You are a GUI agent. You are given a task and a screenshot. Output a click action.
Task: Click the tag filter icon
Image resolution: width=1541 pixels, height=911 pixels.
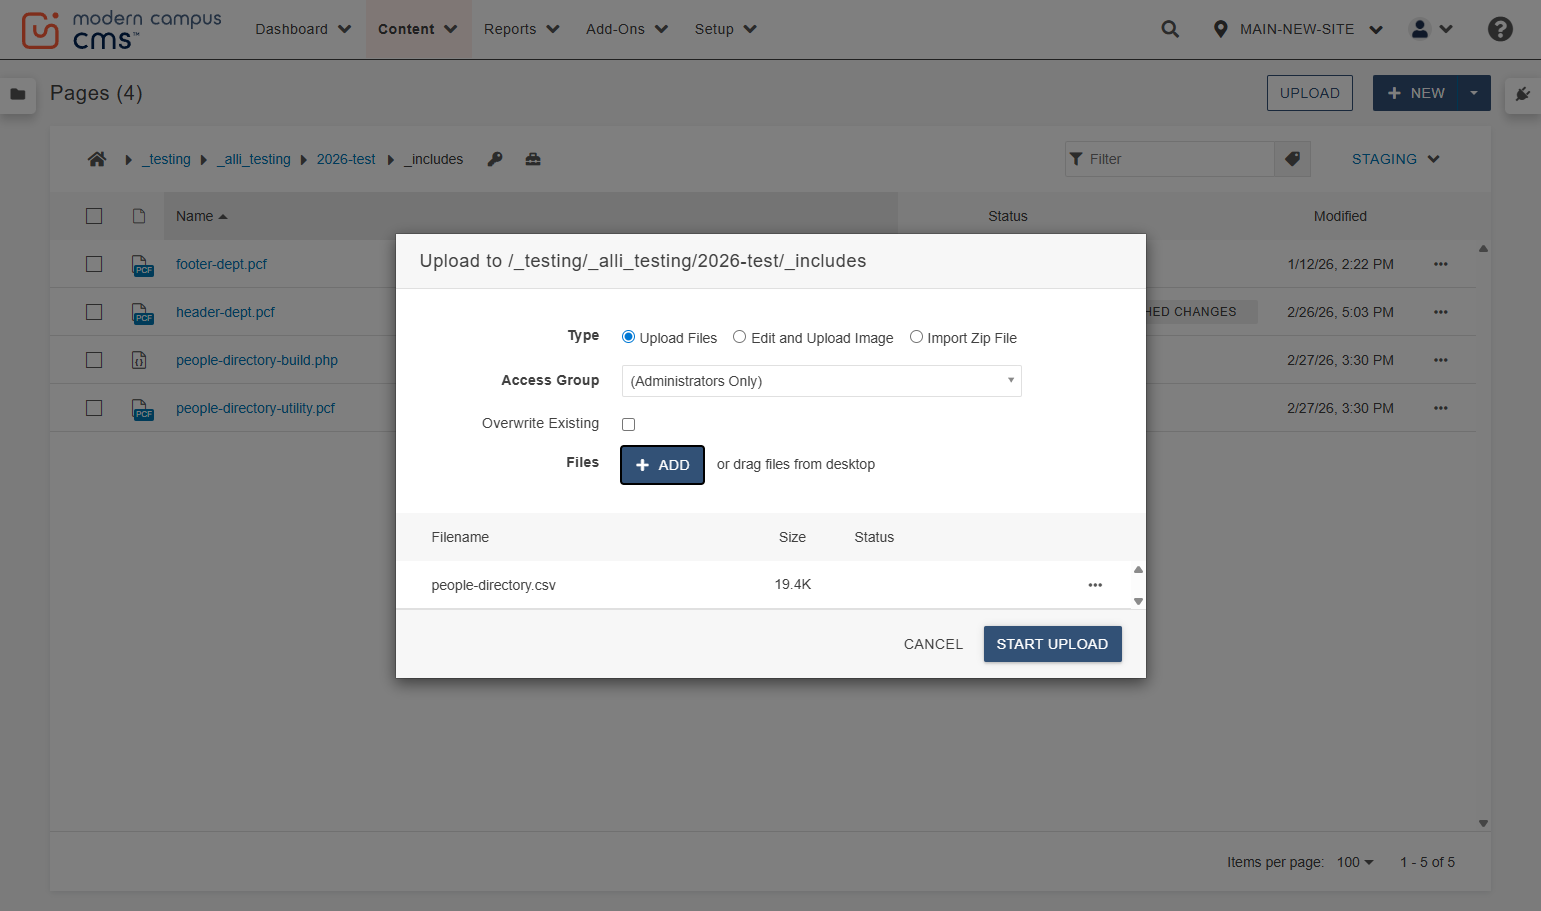click(x=1292, y=159)
